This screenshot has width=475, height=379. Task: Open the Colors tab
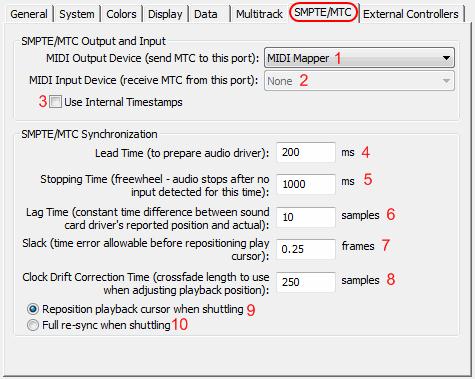[x=121, y=14]
